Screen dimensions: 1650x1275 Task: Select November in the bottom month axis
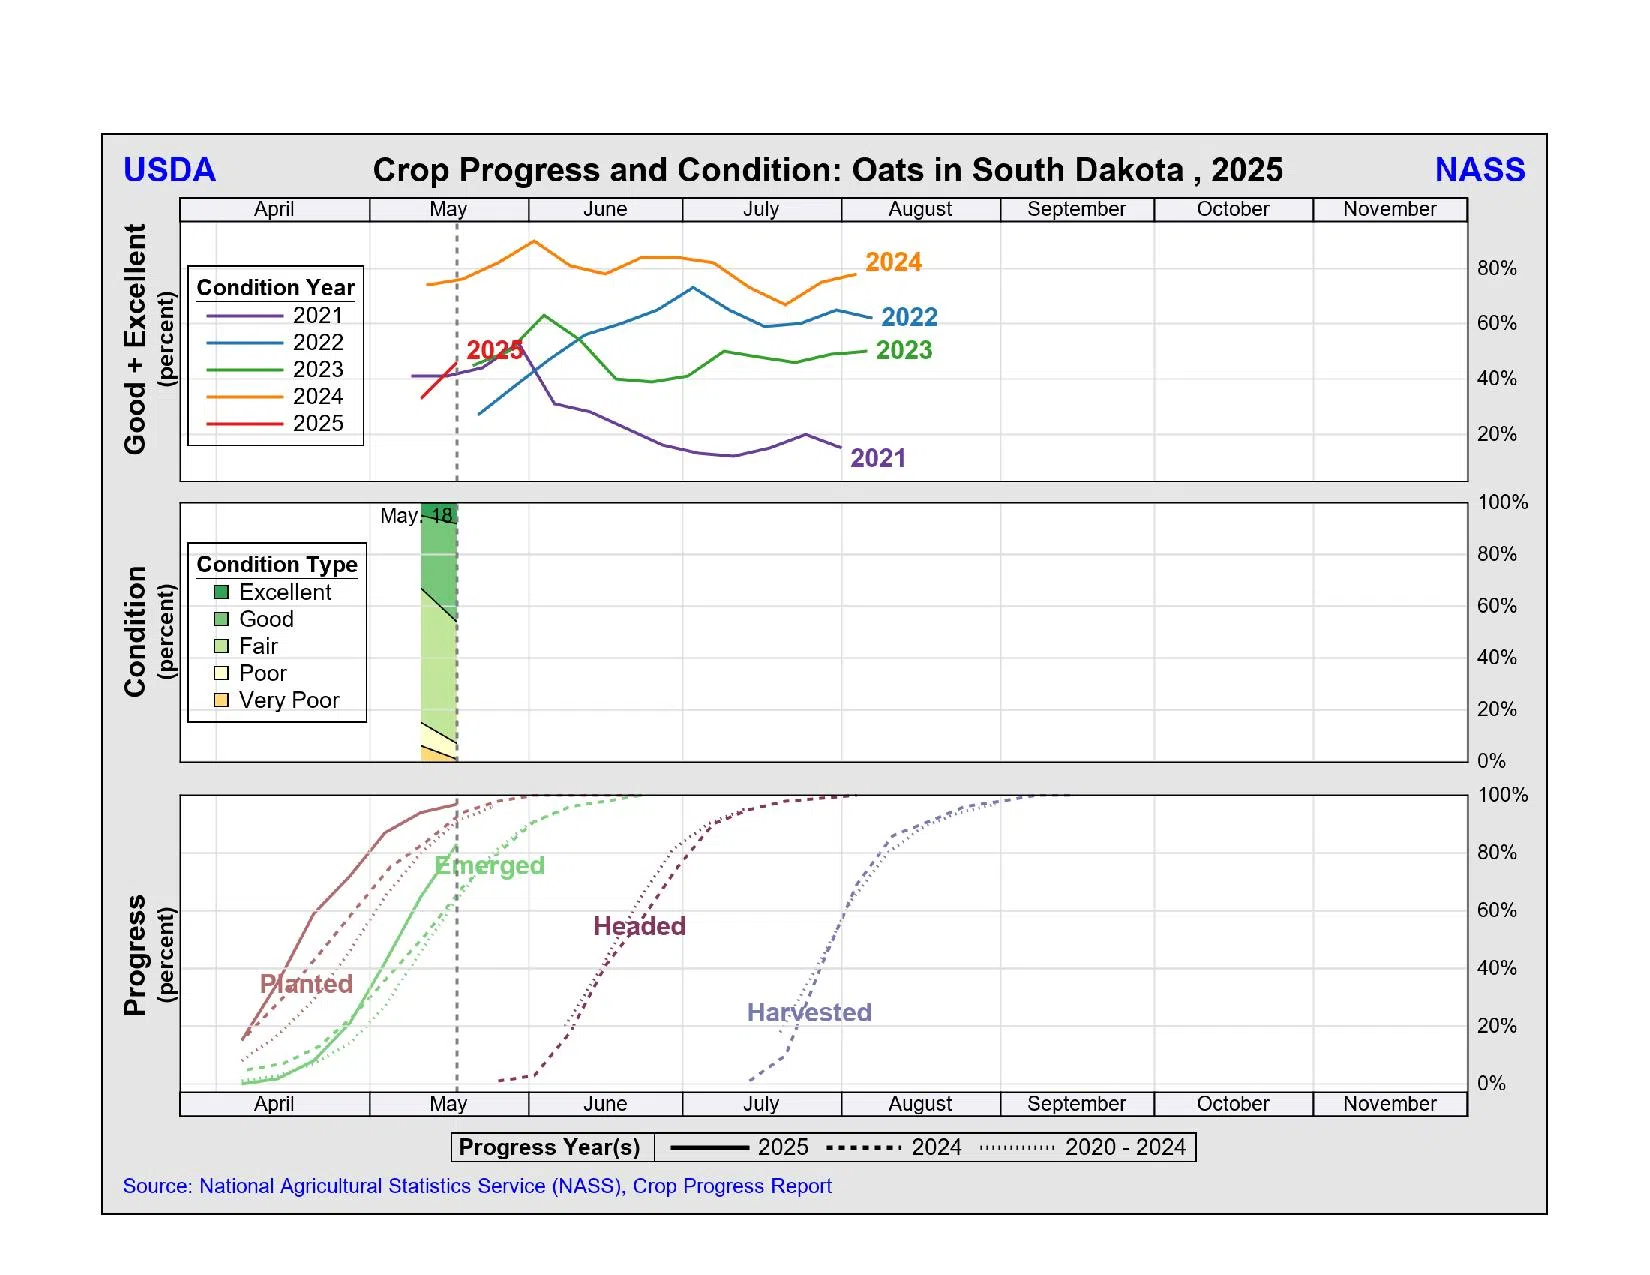tap(1389, 1104)
